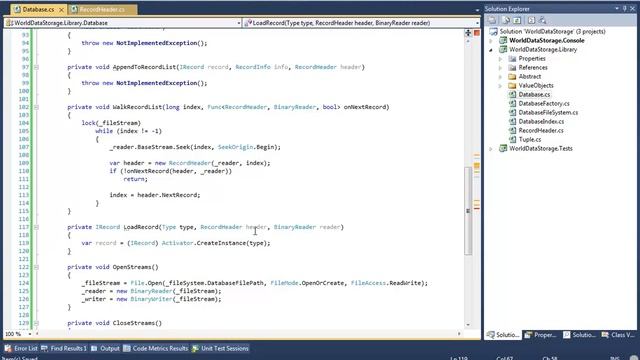Click the Solution 'WorldDataStorage' root node icon
The width and height of the screenshot is (640, 360).
[x=493, y=31]
